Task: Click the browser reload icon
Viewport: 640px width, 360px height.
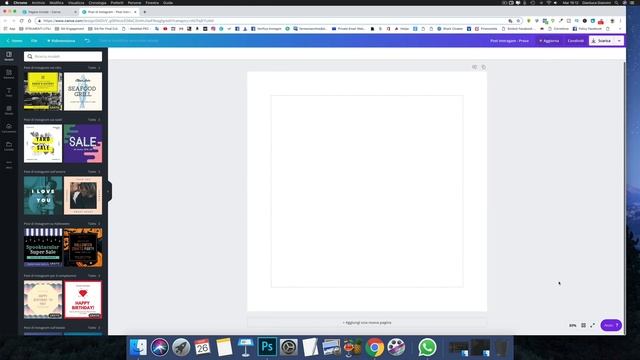Action: 21,20
